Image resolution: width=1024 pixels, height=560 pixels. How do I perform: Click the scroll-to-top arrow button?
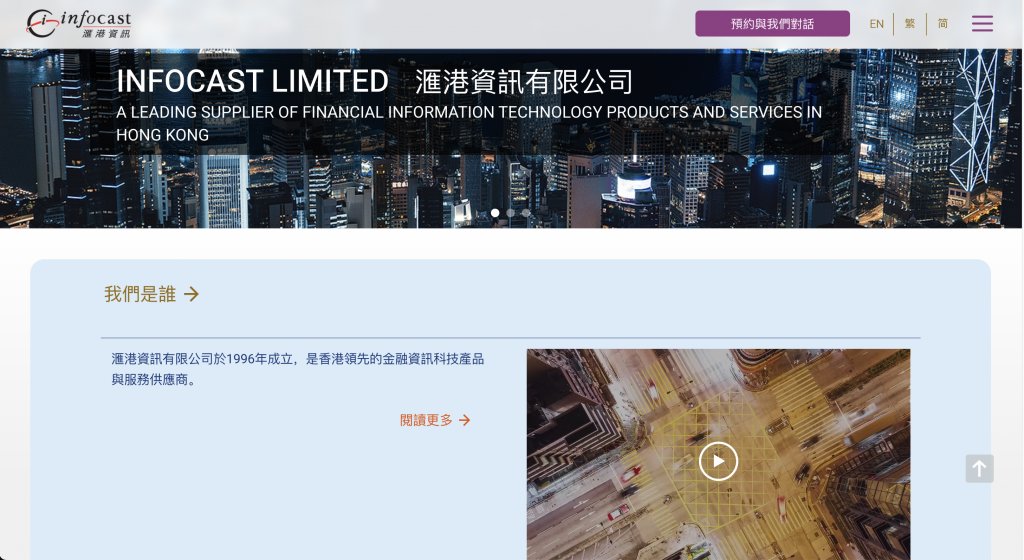click(x=980, y=469)
